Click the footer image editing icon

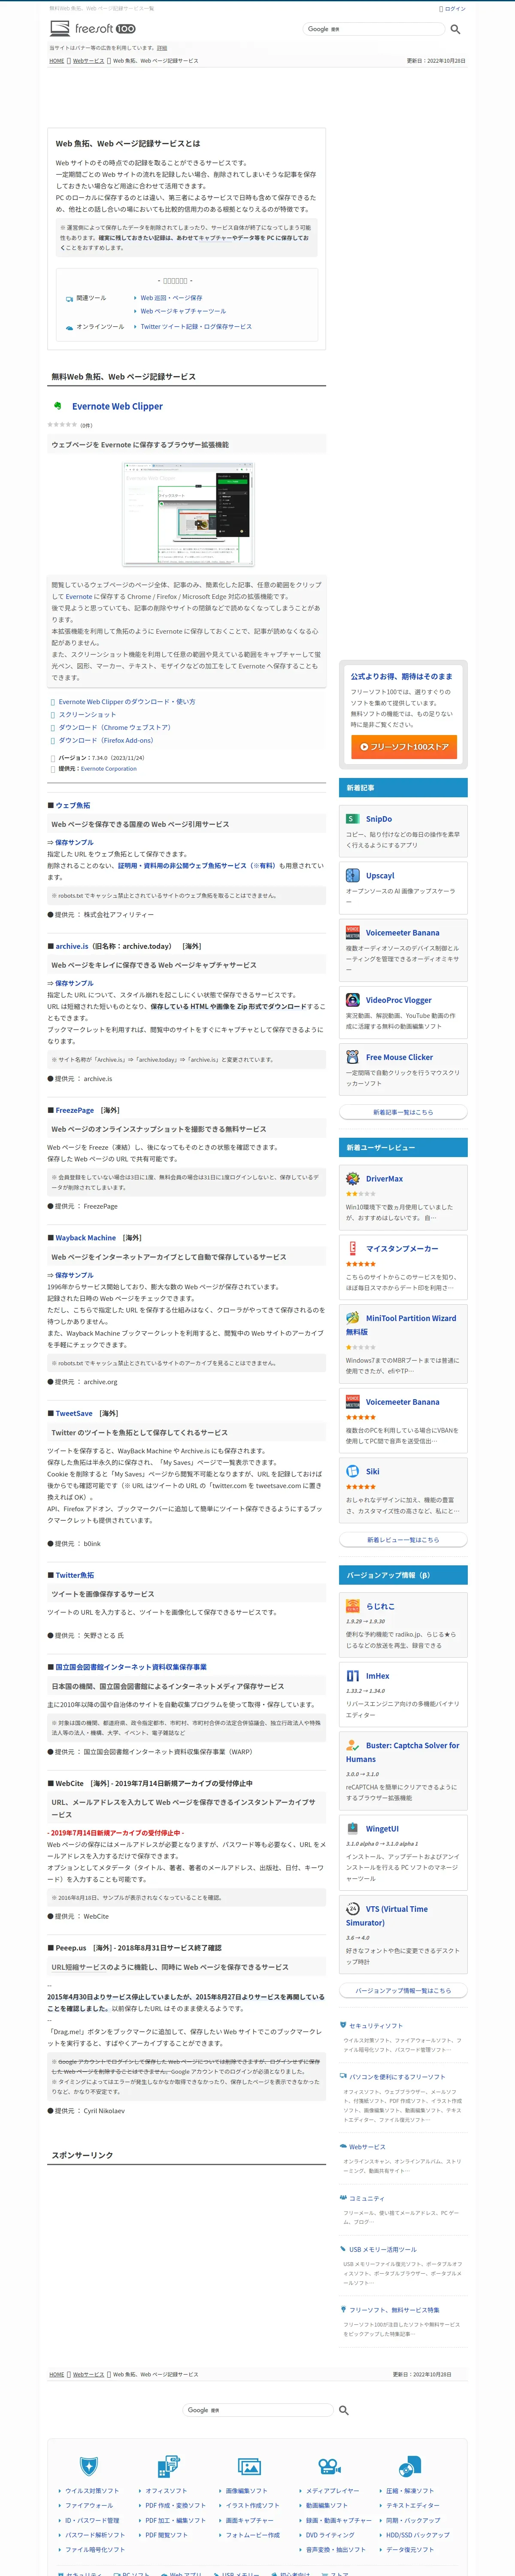click(249, 2466)
